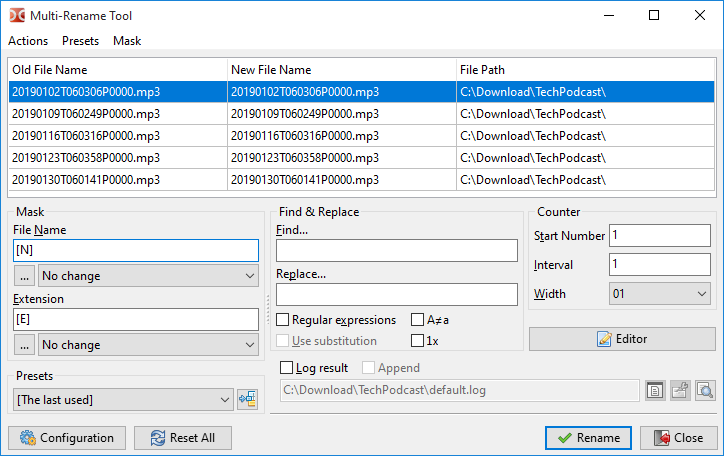Screen dimensions: 724x456
Task: Click the log search magnifier icon
Action: 705,390
